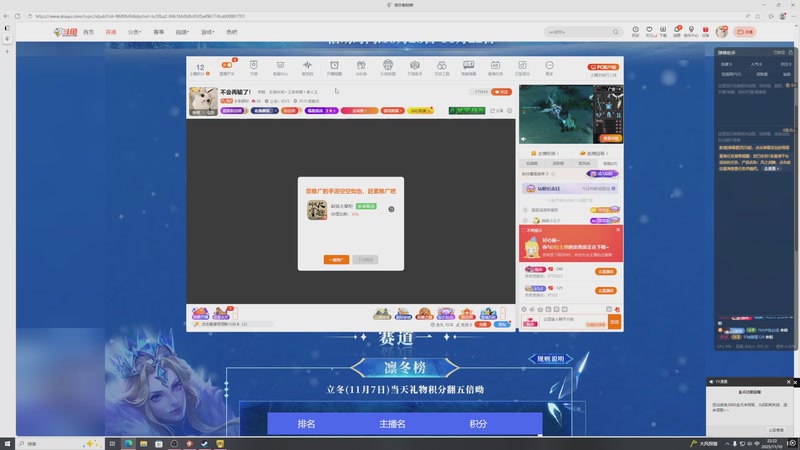Open the music note card icon
Viewport: 800px width, 450px height.
pyautogui.click(x=522, y=65)
